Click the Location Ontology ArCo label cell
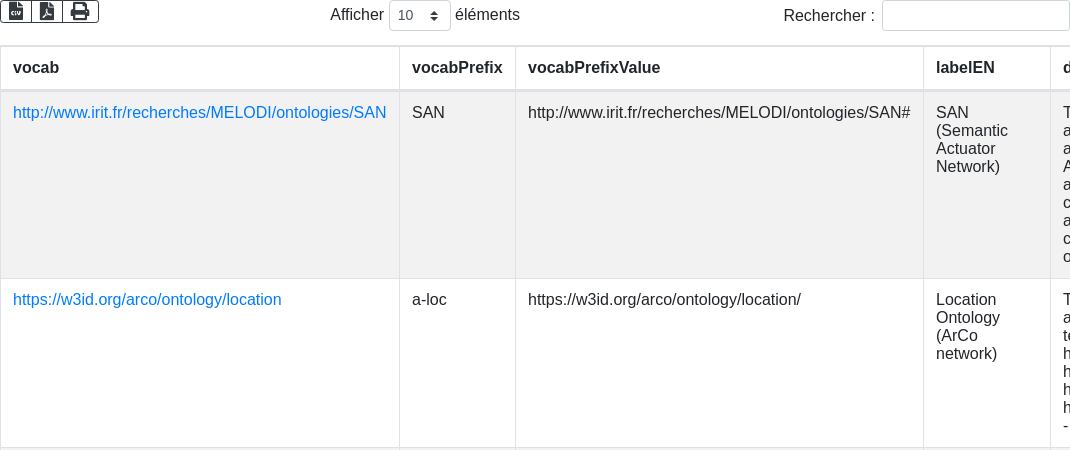 point(968,326)
